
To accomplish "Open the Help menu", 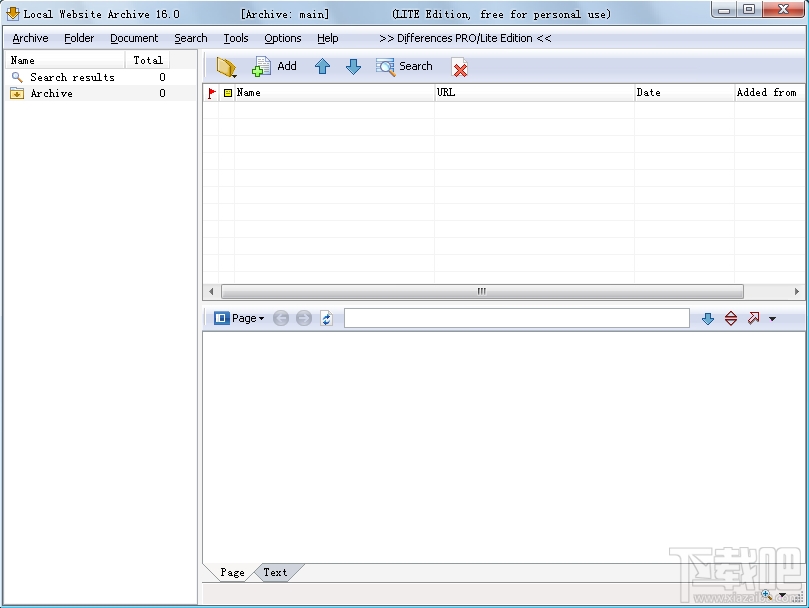I will 328,38.
